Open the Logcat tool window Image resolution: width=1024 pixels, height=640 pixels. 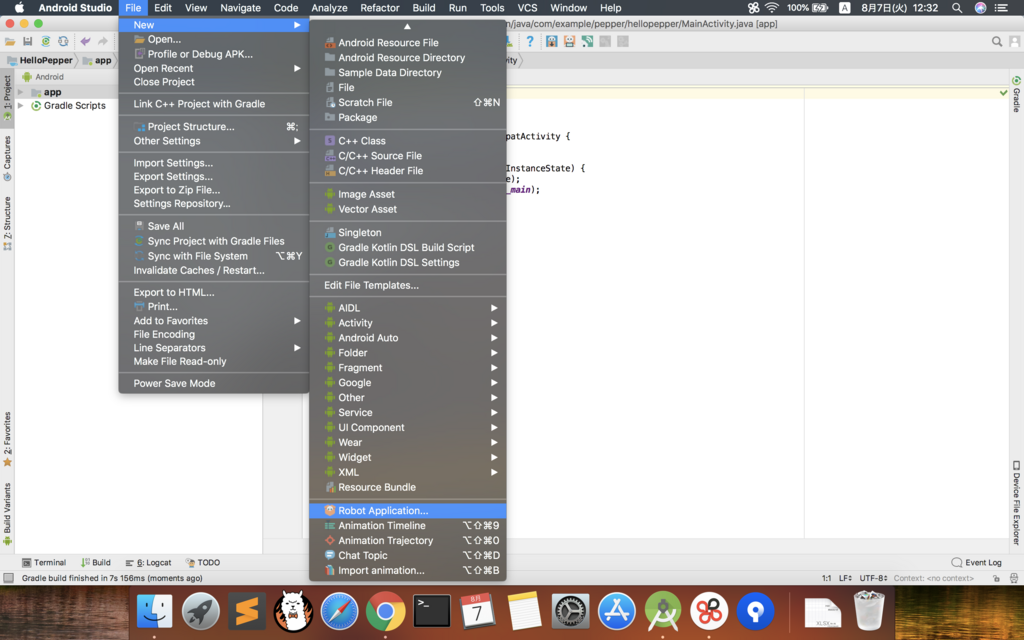(x=148, y=562)
